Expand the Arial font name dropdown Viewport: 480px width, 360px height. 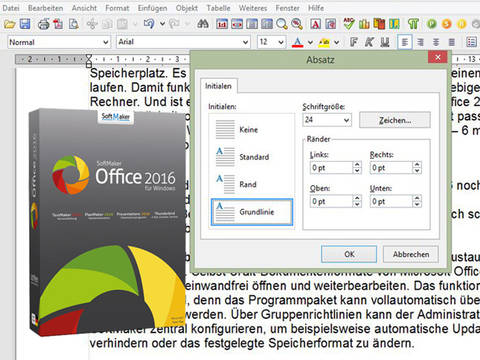246,42
